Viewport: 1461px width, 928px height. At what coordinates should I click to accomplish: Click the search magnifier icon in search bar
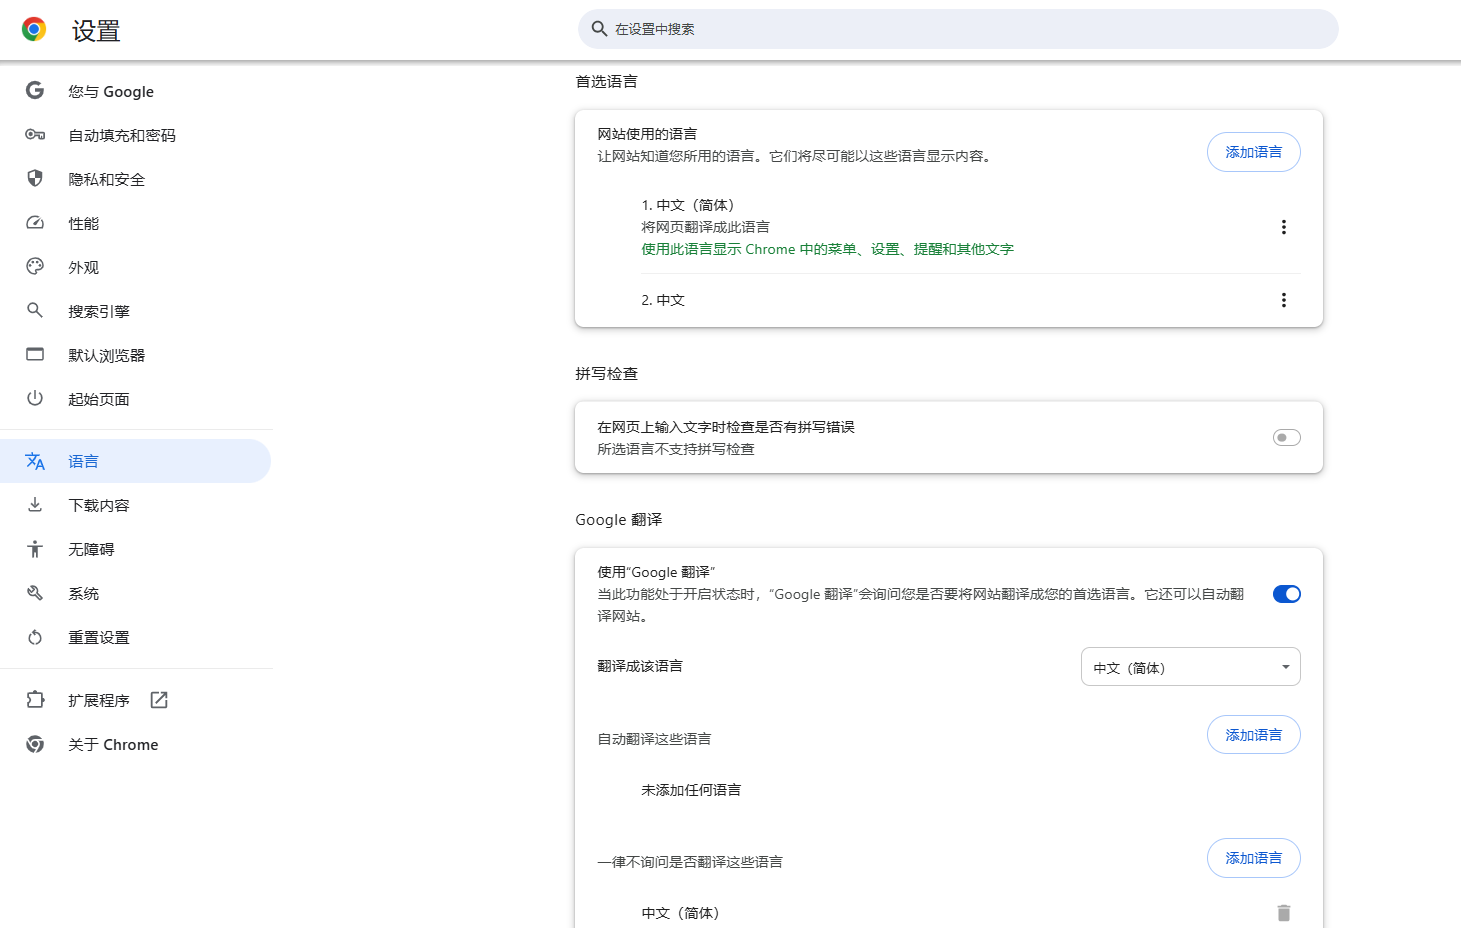599,29
